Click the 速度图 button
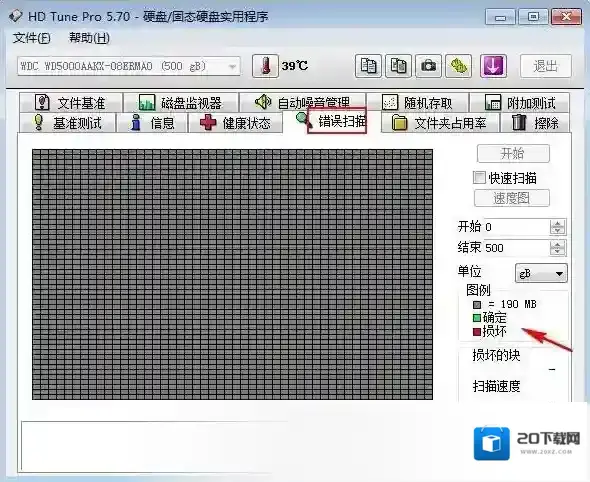Screen dimensions: 590x482 click(512, 198)
